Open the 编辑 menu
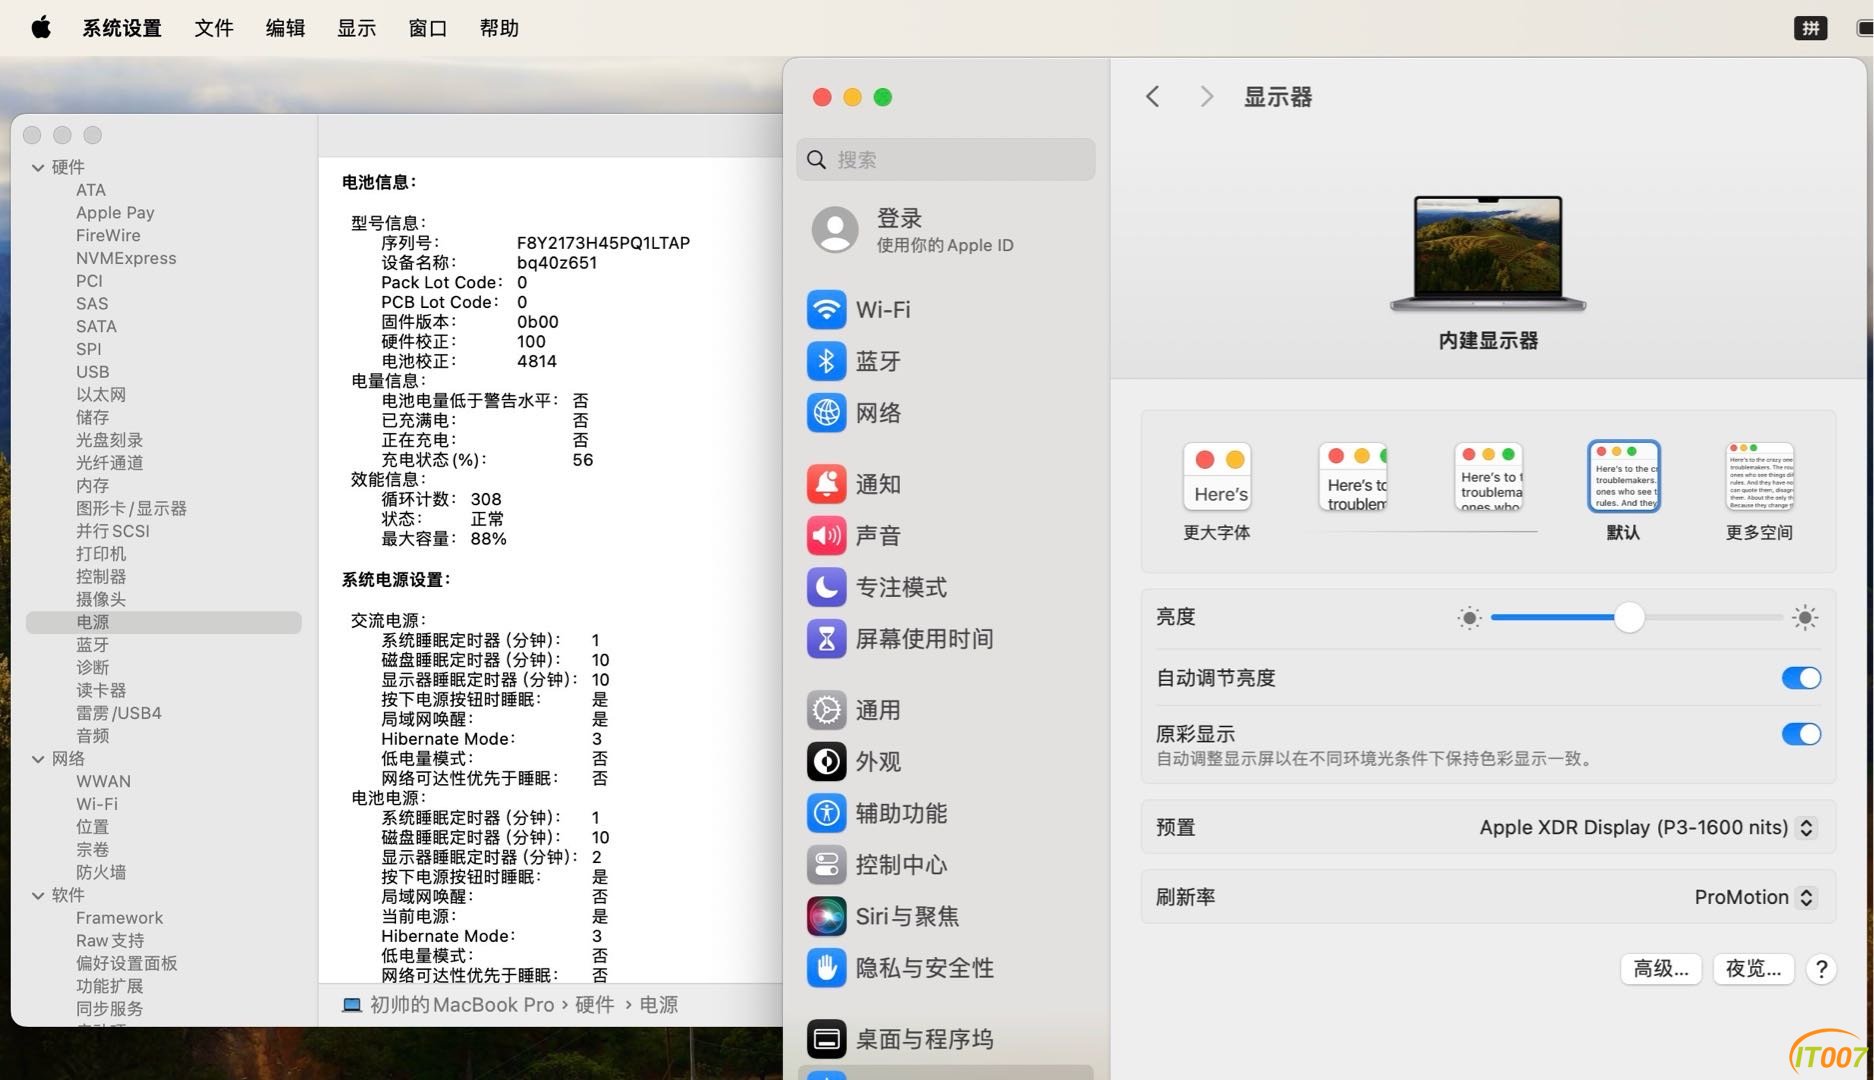 pos(285,28)
